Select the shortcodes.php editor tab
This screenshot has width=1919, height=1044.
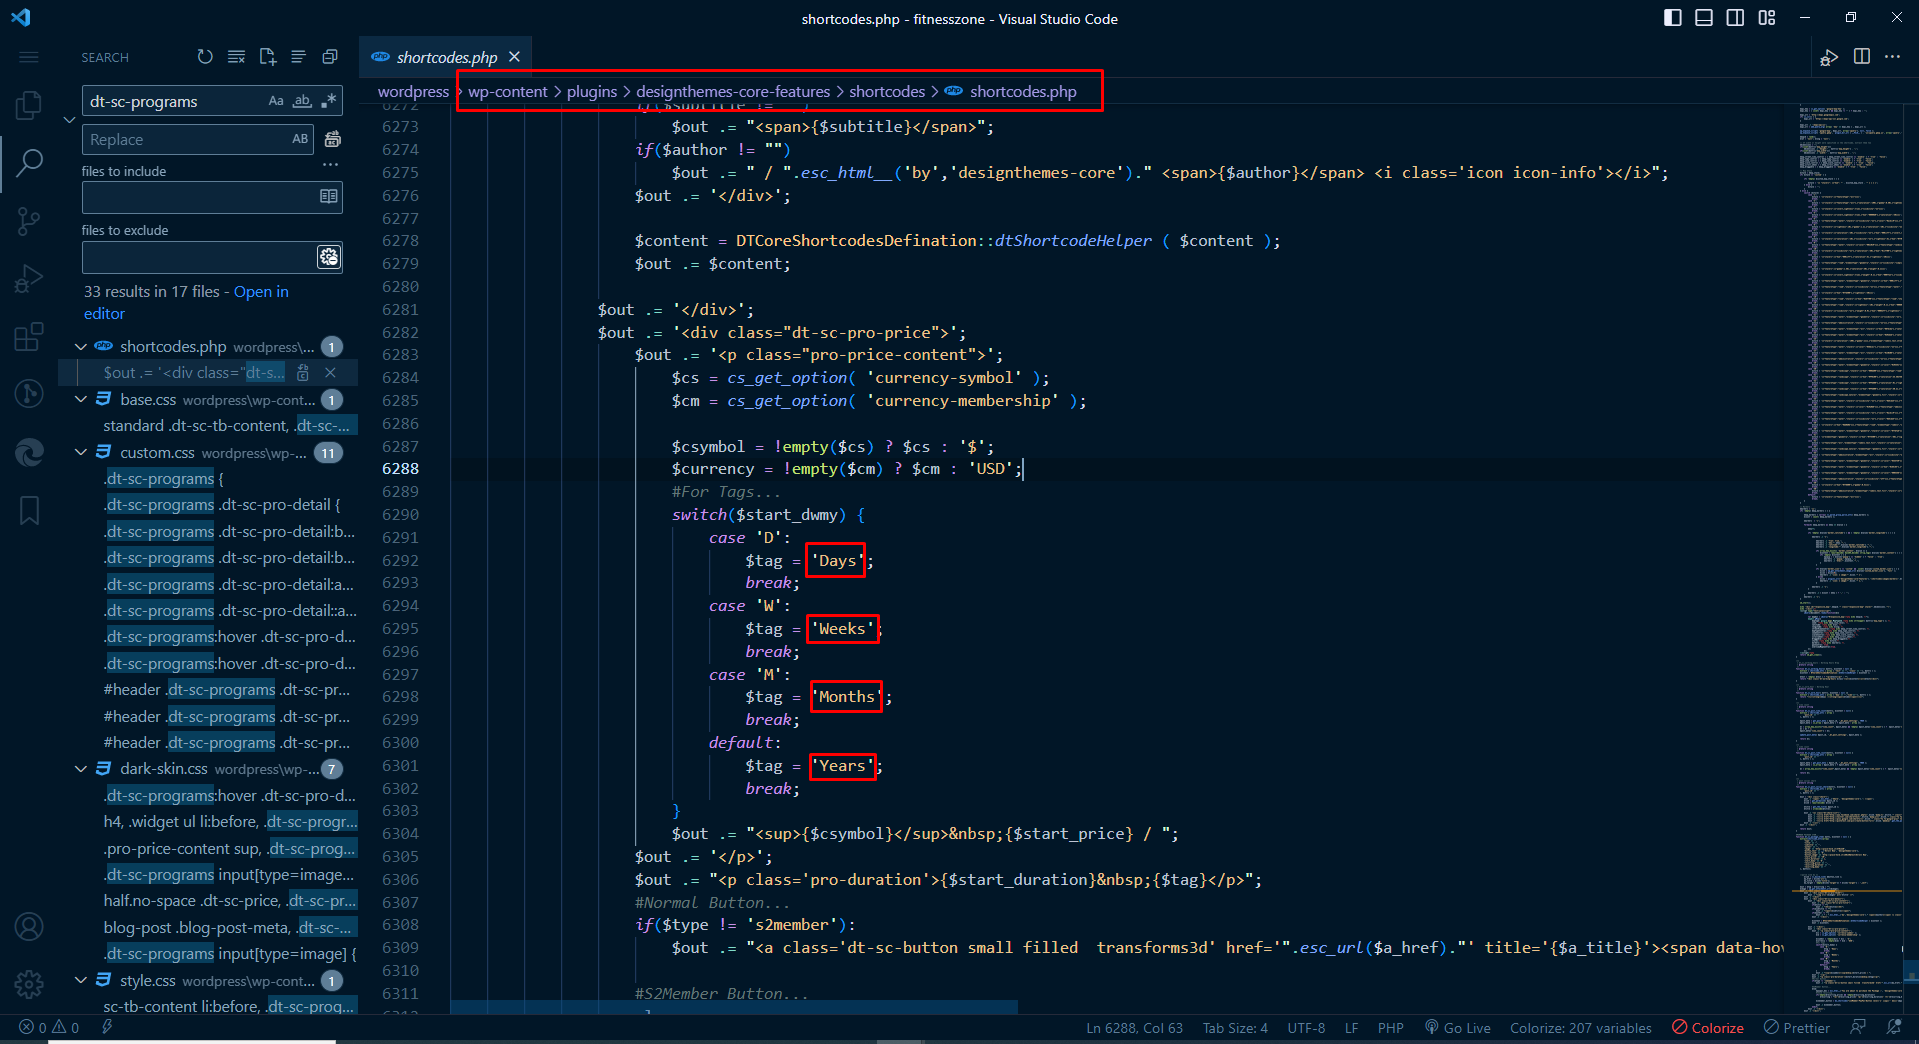446,57
